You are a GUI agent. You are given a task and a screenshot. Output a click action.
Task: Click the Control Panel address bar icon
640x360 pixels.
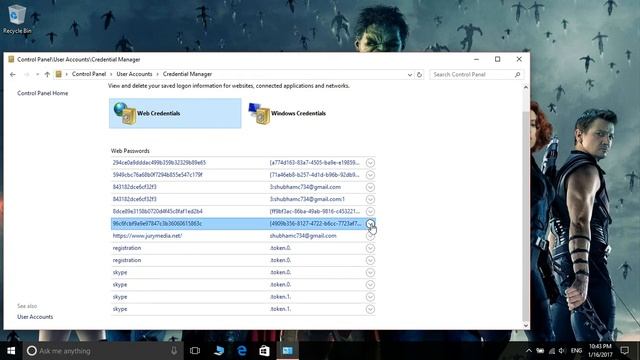click(59, 74)
